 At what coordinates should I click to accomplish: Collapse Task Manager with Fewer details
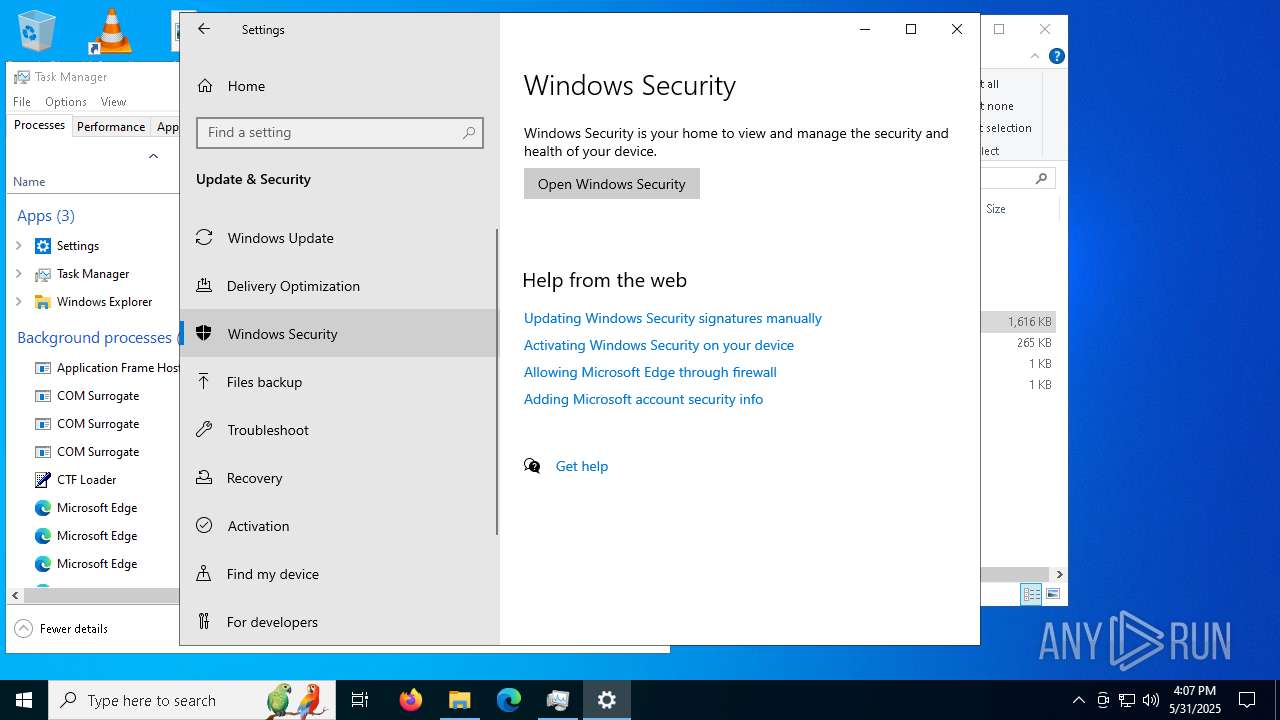coord(61,629)
